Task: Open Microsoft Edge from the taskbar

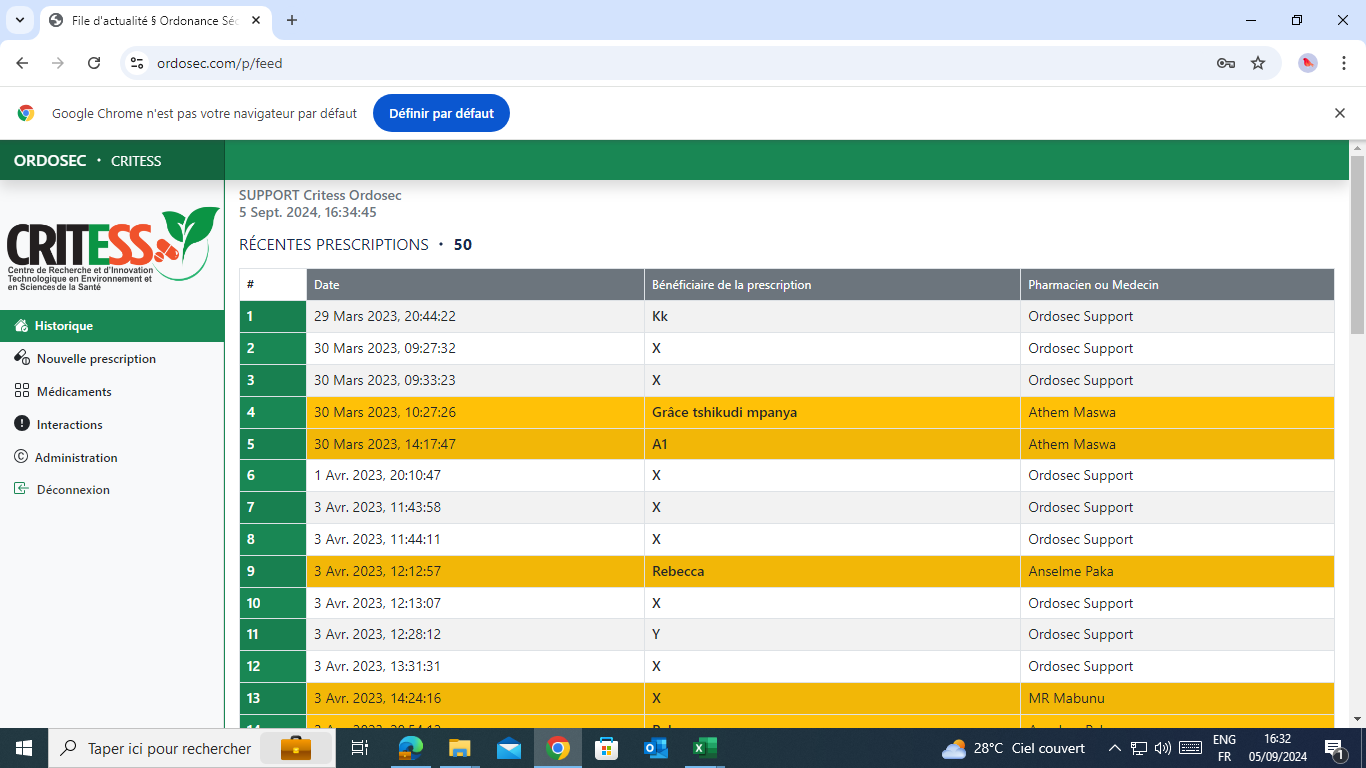Action: pyautogui.click(x=410, y=748)
